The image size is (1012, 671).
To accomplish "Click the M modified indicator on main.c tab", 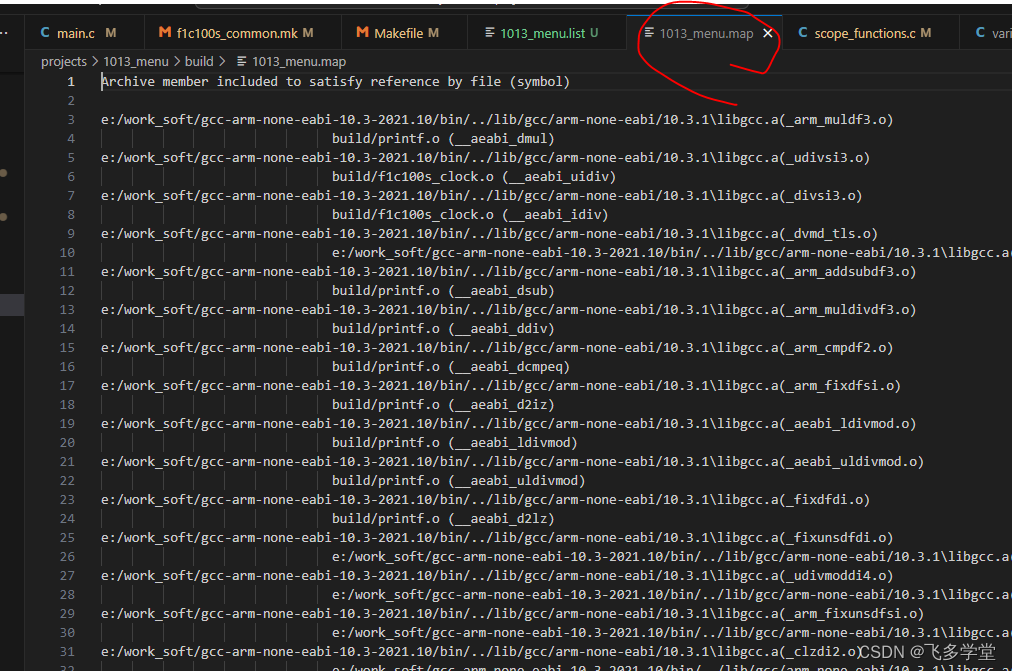I will click(110, 33).
